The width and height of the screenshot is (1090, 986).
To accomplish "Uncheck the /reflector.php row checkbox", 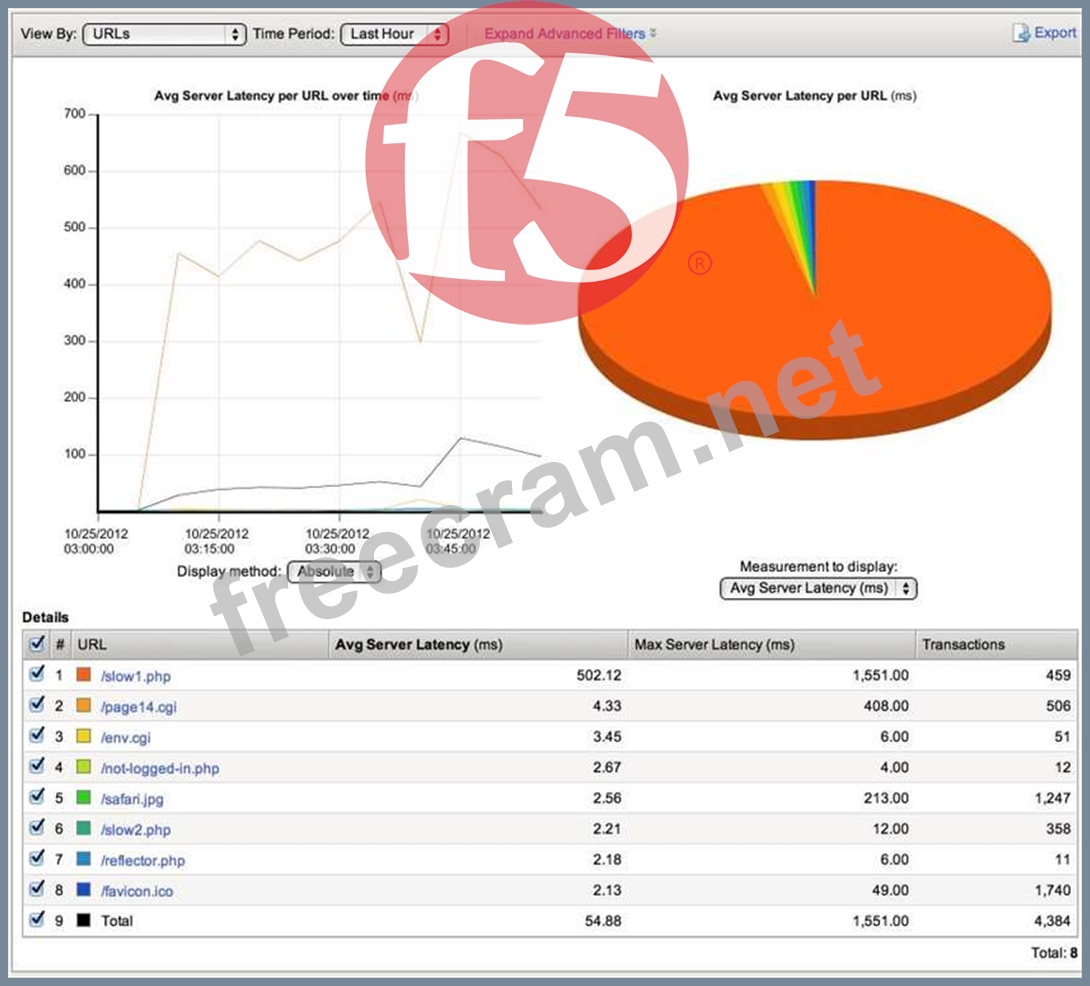I will point(37,859).
